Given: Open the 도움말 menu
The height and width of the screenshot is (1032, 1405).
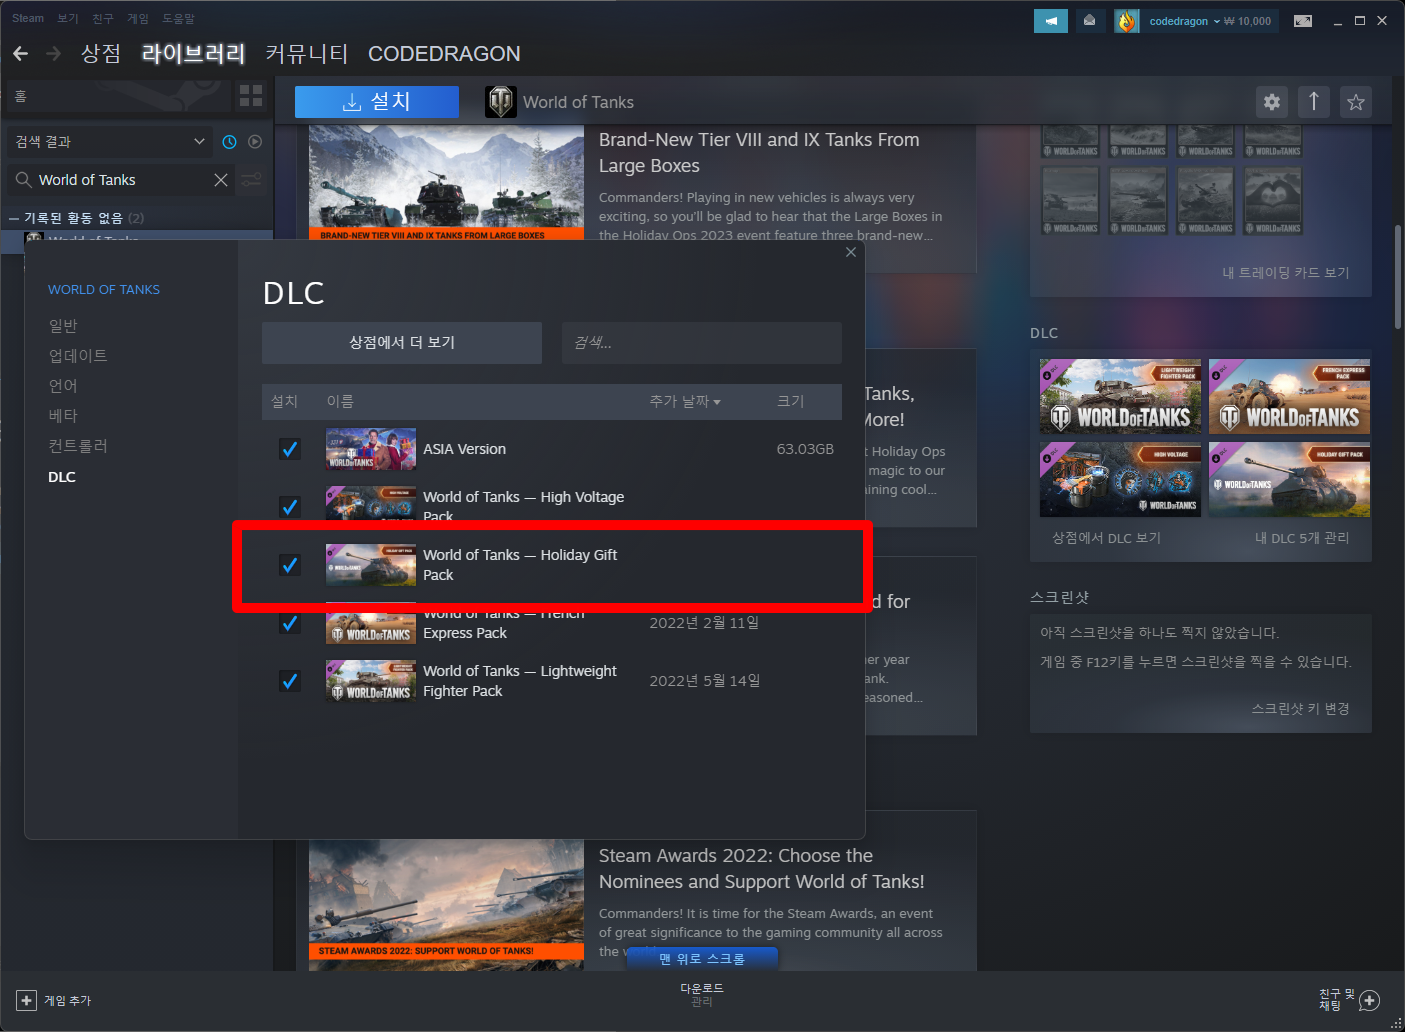Looking at the screenshot, I should pos(179,18).
